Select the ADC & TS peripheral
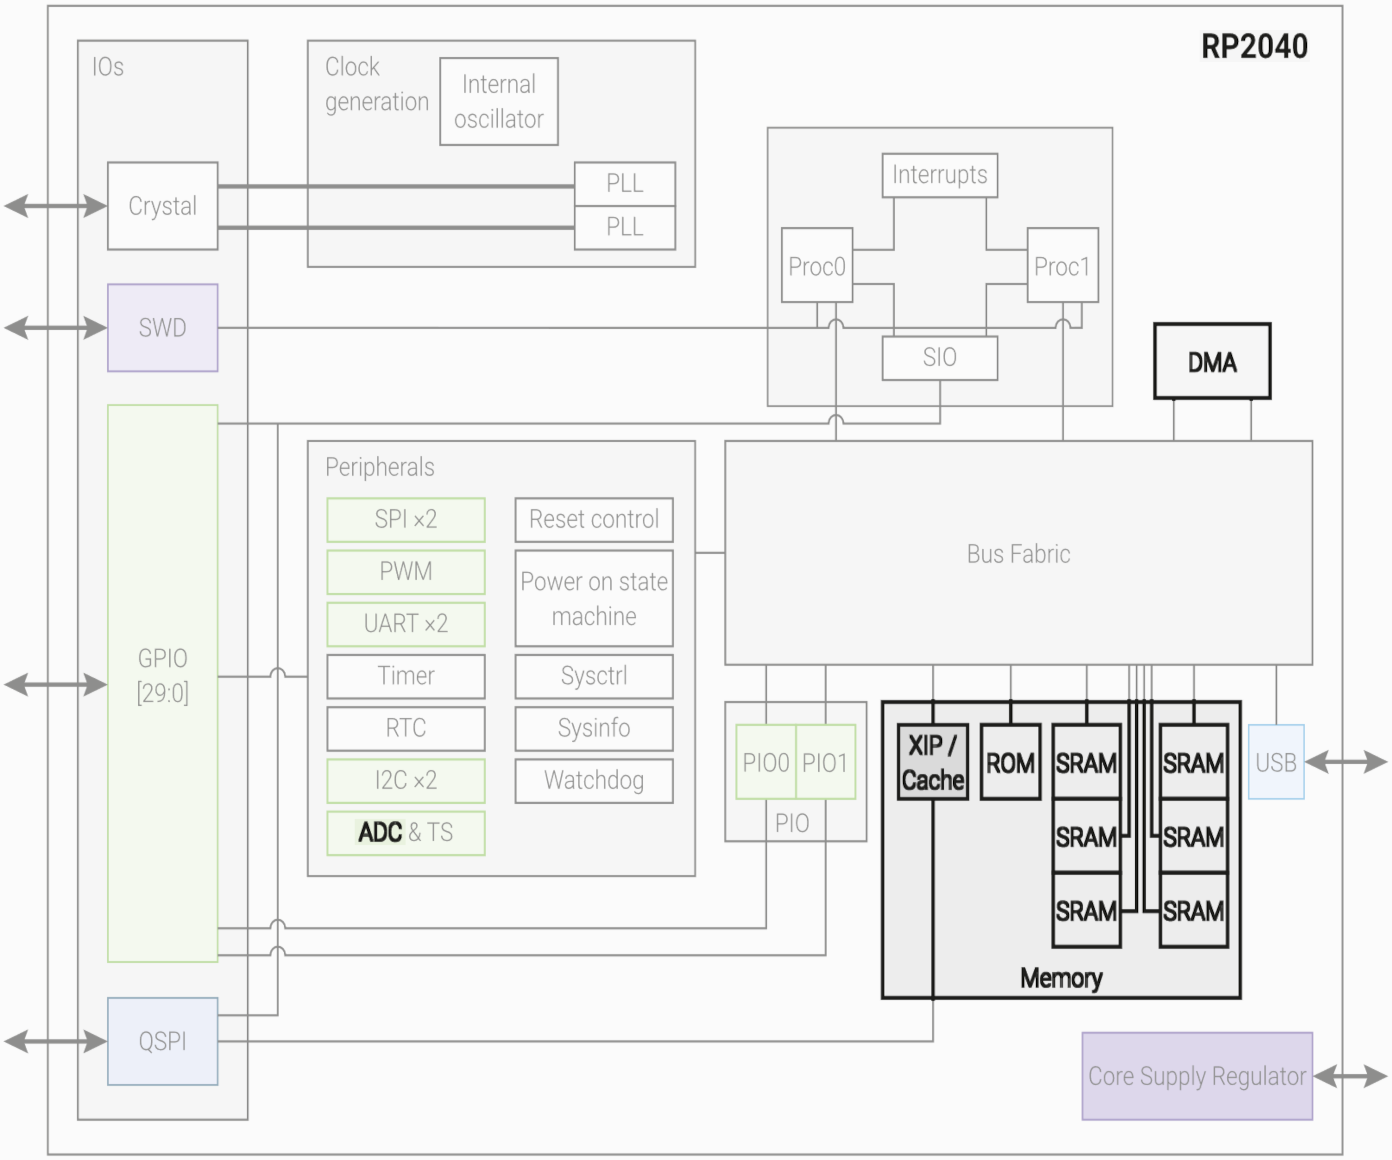 (x=406, y=833)
